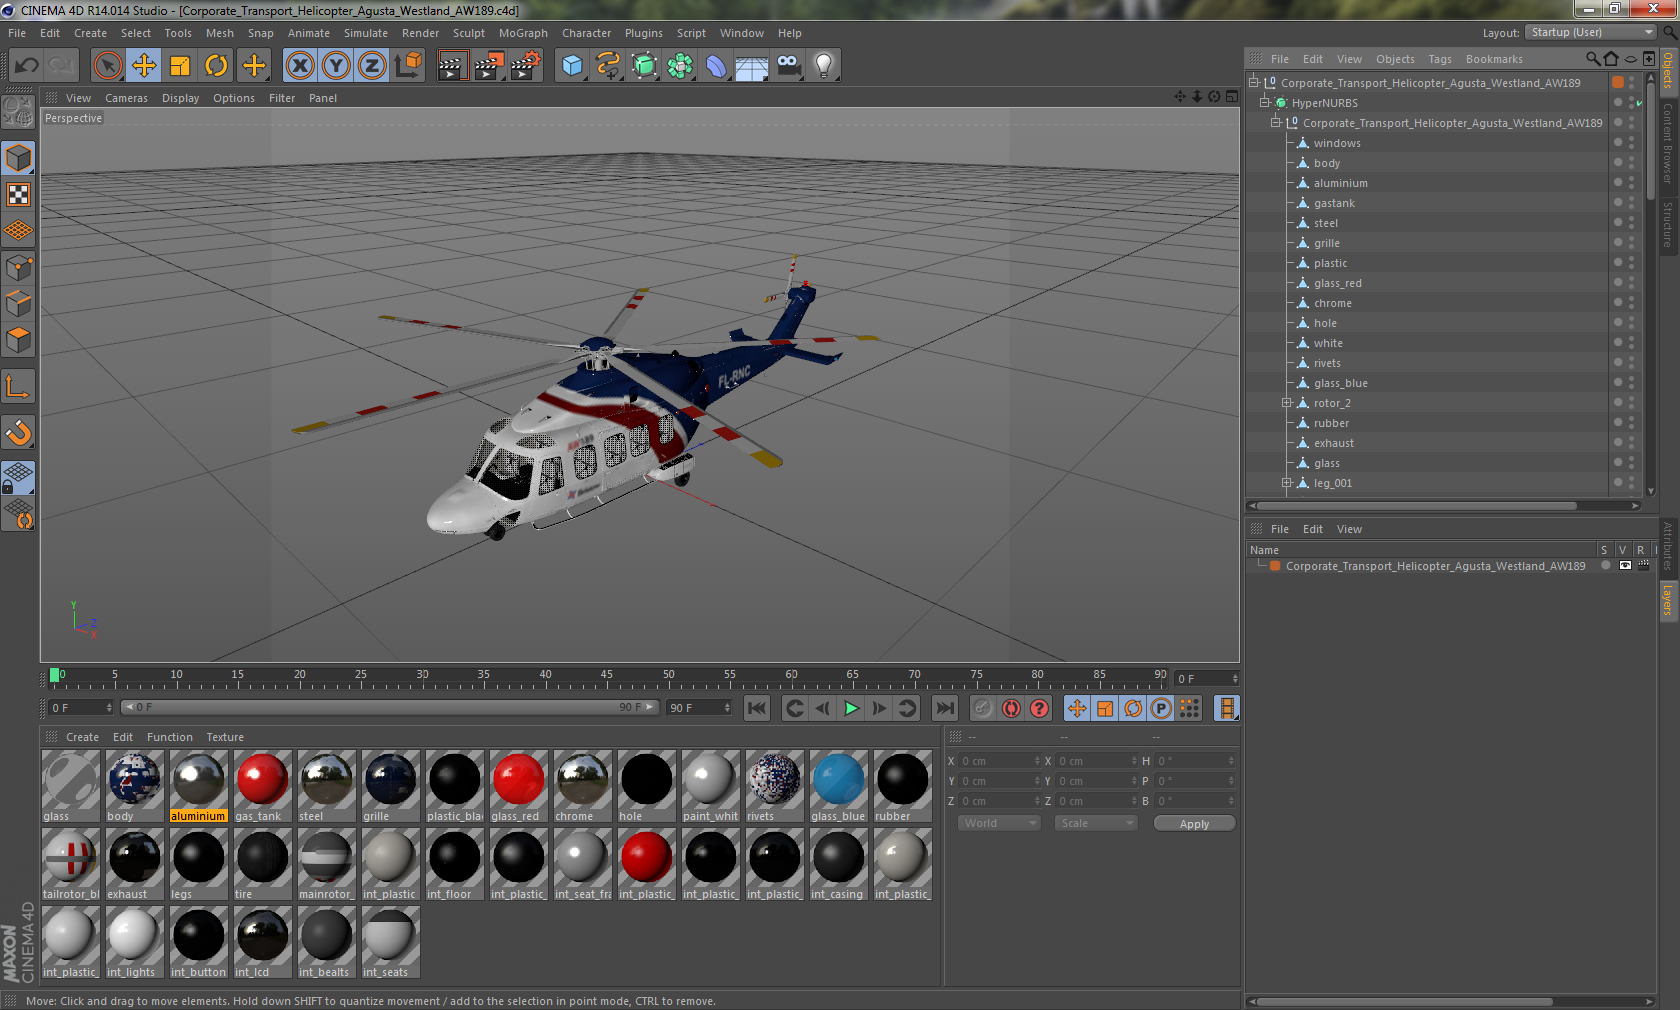This screenshot has height=1010, width=1680.
Task: Select the glass_red material swatch
Action: click(518, 786)
